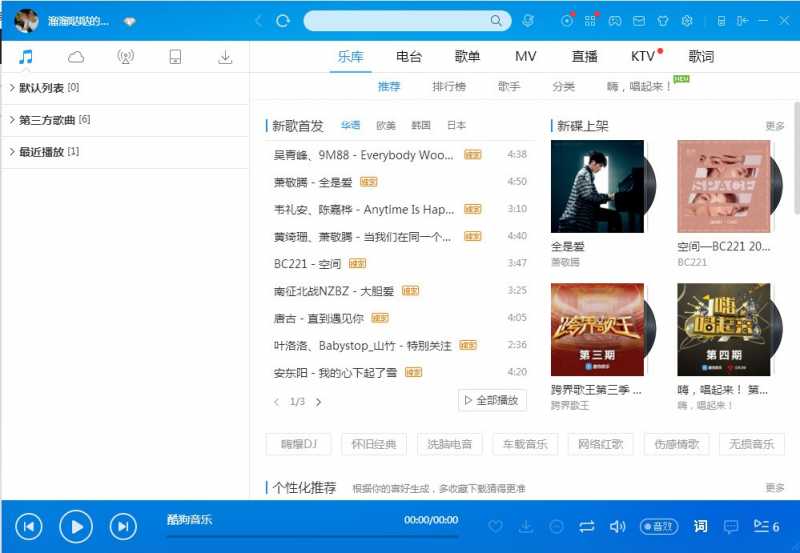Select the 歌手 sub-tab
This screenshot has height=553, width=800.
click(x=509, y=87)
